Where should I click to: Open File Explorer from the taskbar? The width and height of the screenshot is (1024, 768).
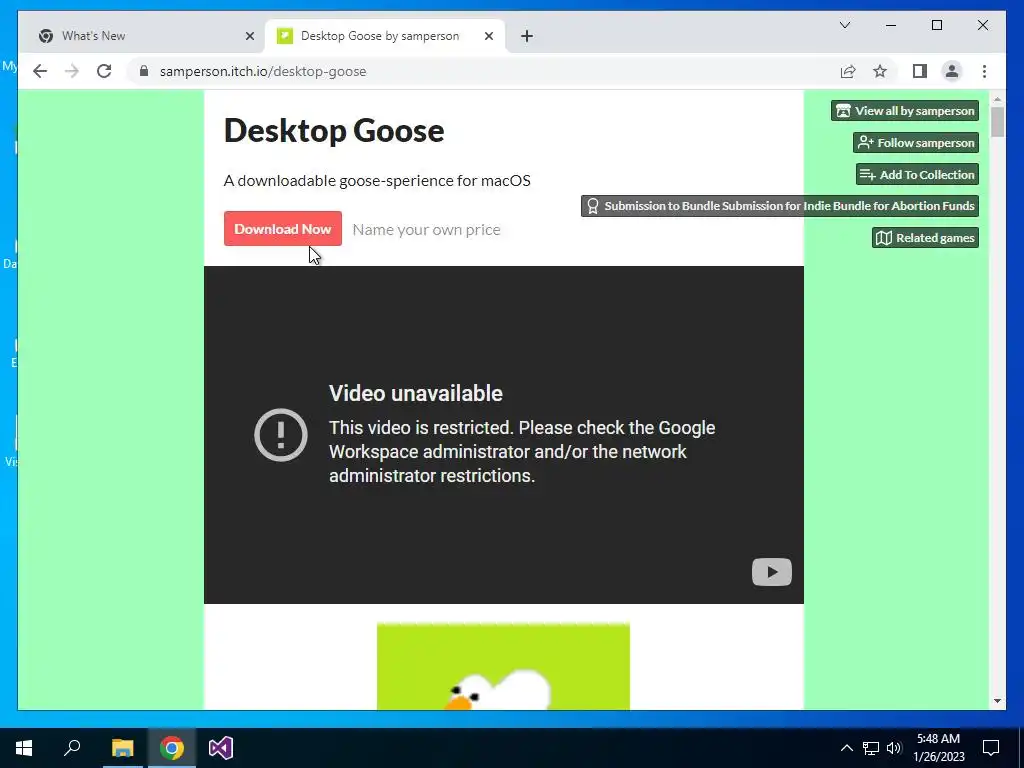(122, 748)
